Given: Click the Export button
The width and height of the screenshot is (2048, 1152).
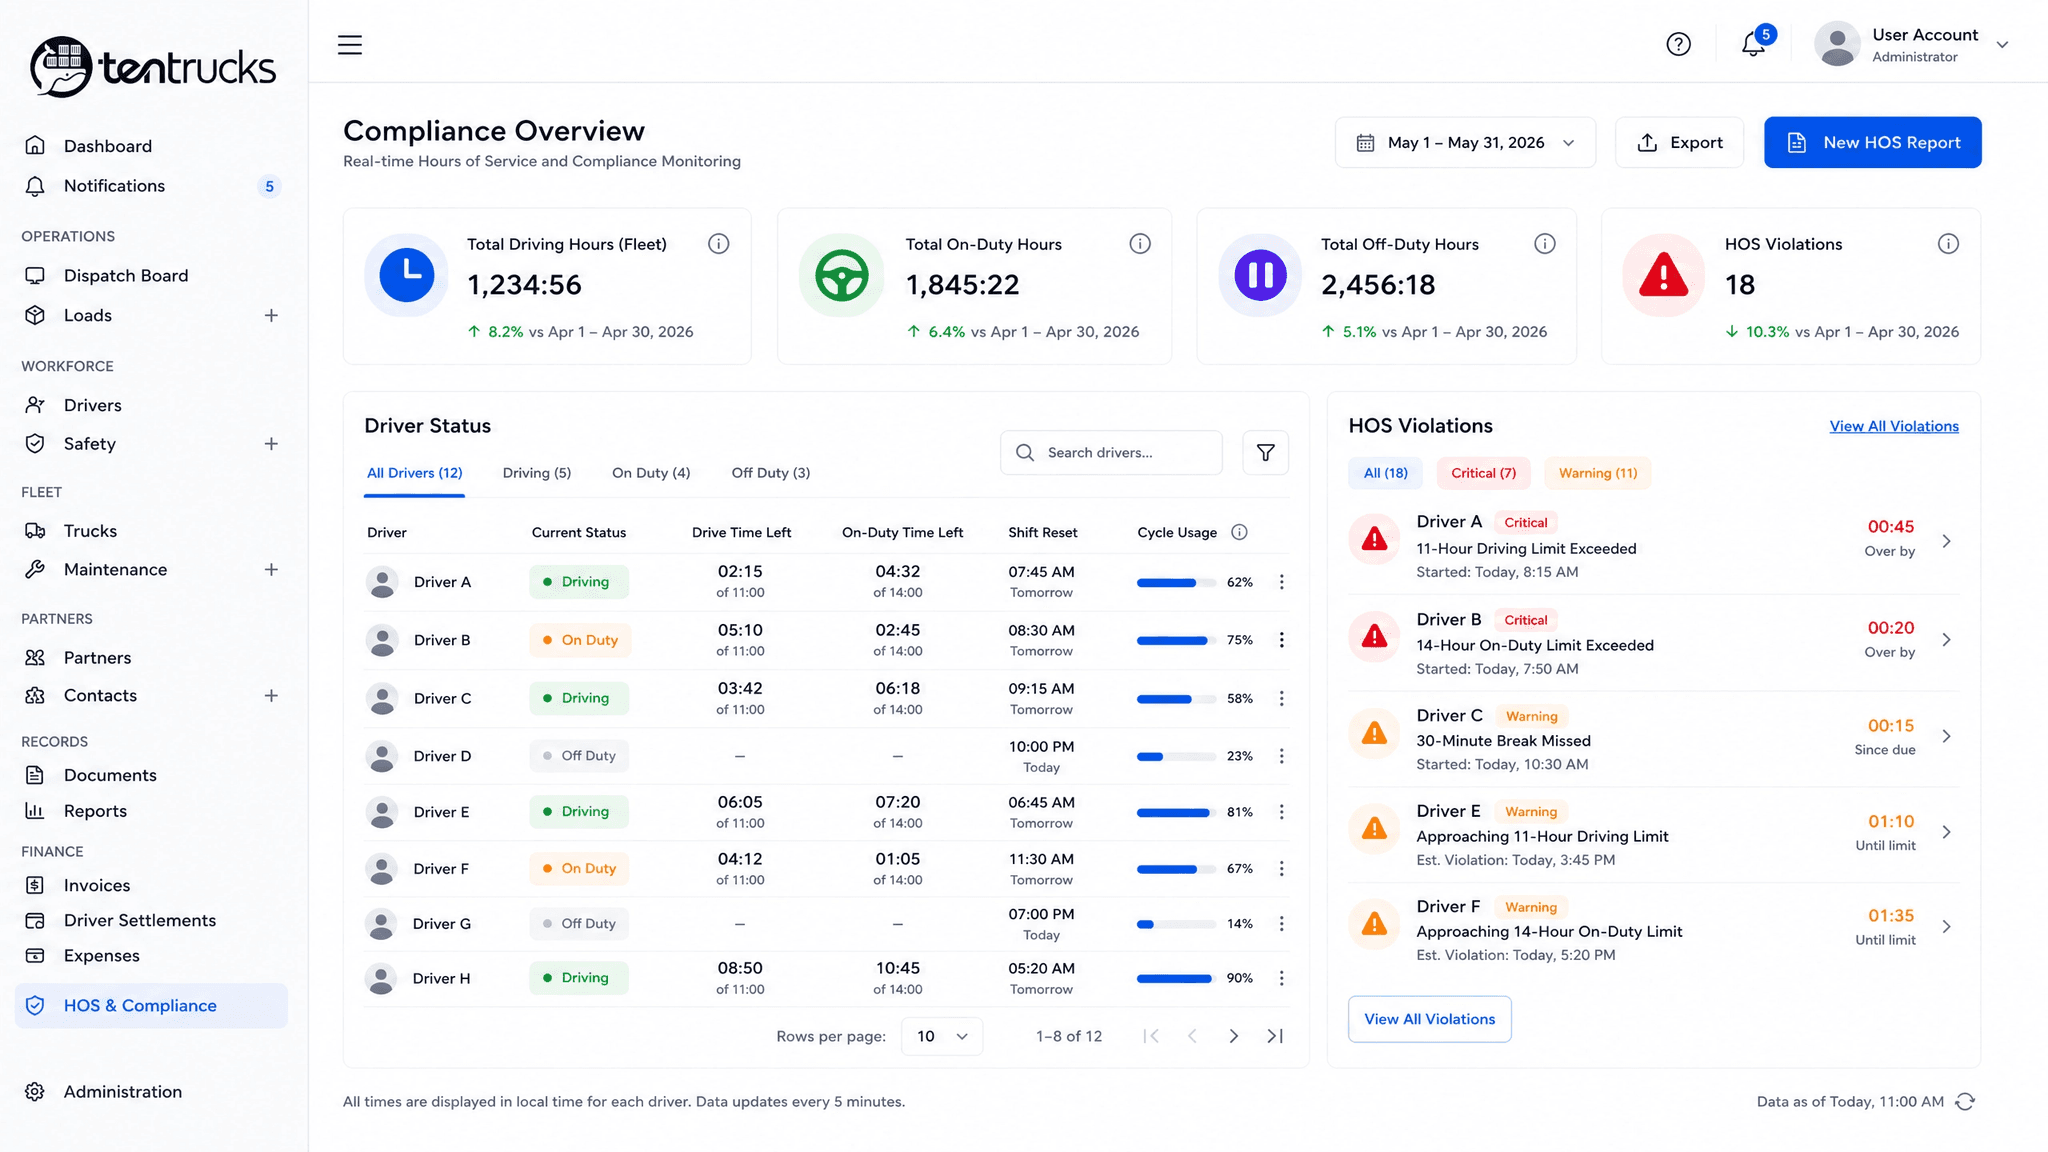Looking at the screenshot, I should 1680,143.
